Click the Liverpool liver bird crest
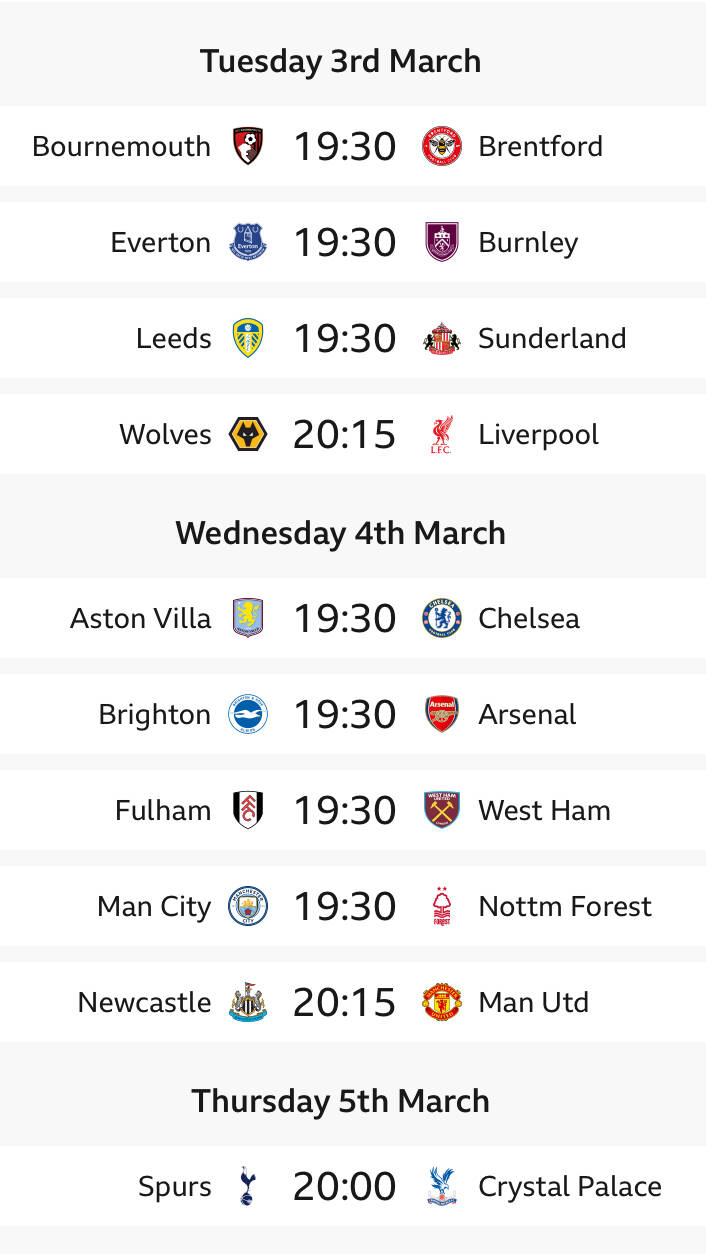Screen dimensions: 706x1254 442,434
